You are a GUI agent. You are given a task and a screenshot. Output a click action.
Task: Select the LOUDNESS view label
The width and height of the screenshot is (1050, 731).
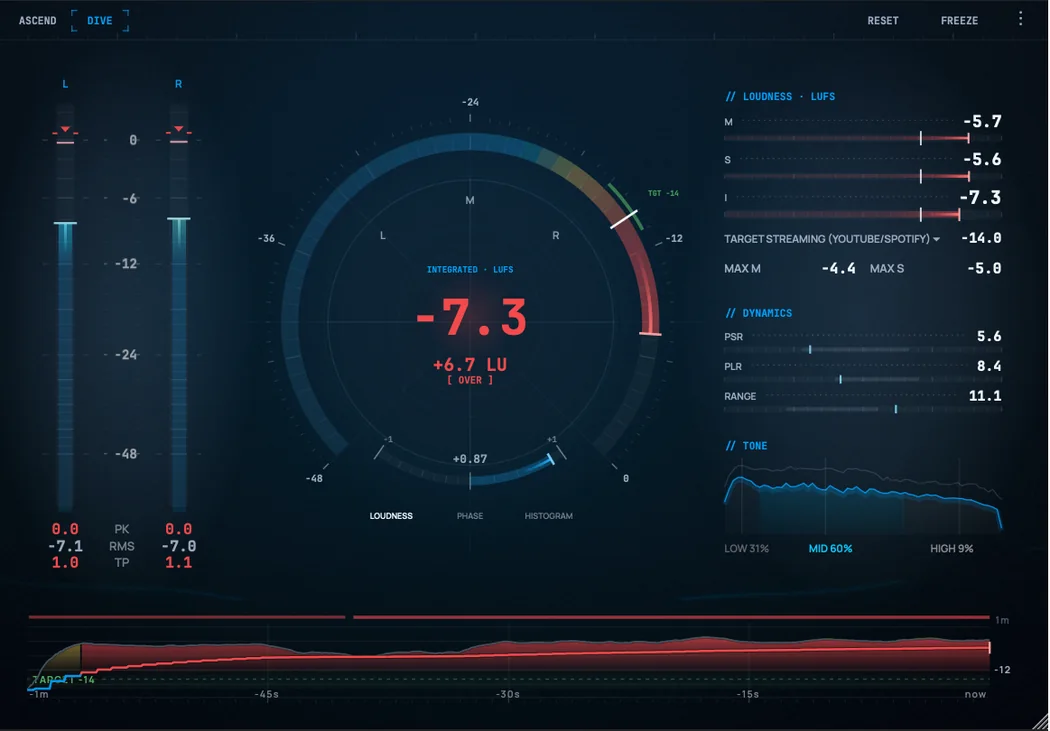click(391, 516)
